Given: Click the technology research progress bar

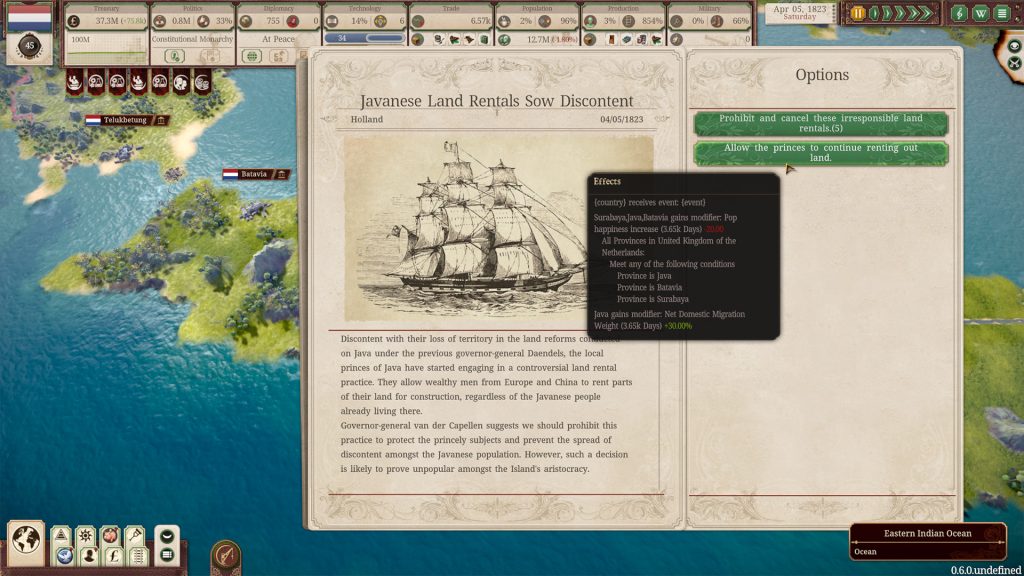Looking at the screenshot, I should (365, 38).
